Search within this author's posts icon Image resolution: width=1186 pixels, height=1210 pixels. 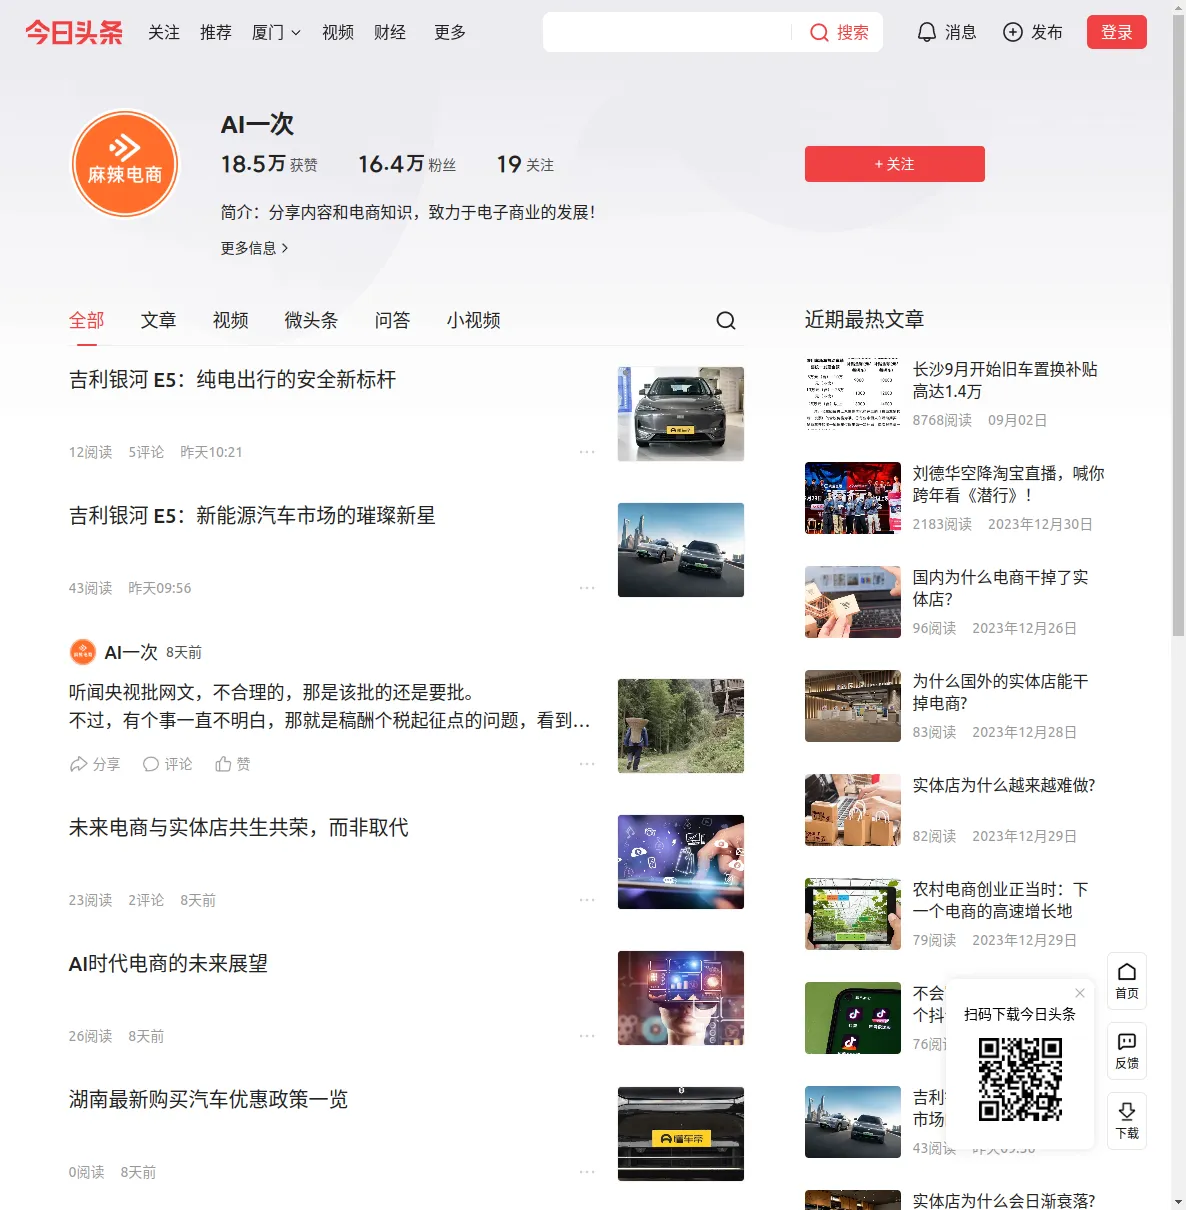coord(726,320)
